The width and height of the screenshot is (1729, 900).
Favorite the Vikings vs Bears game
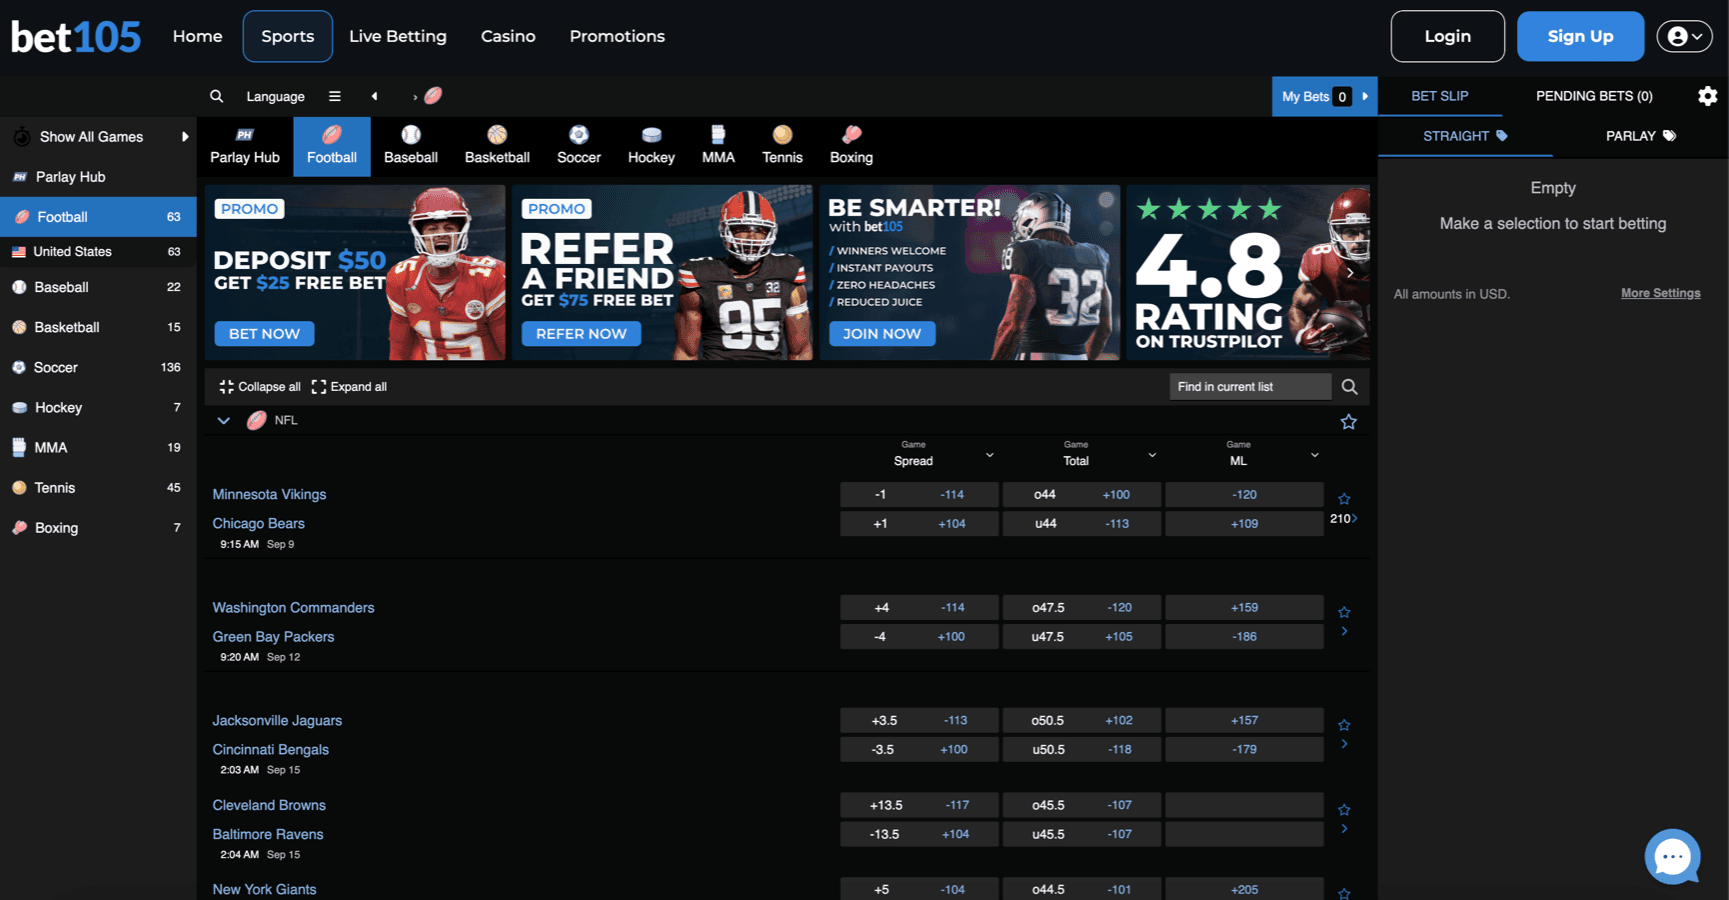[x=1344, y=498]
